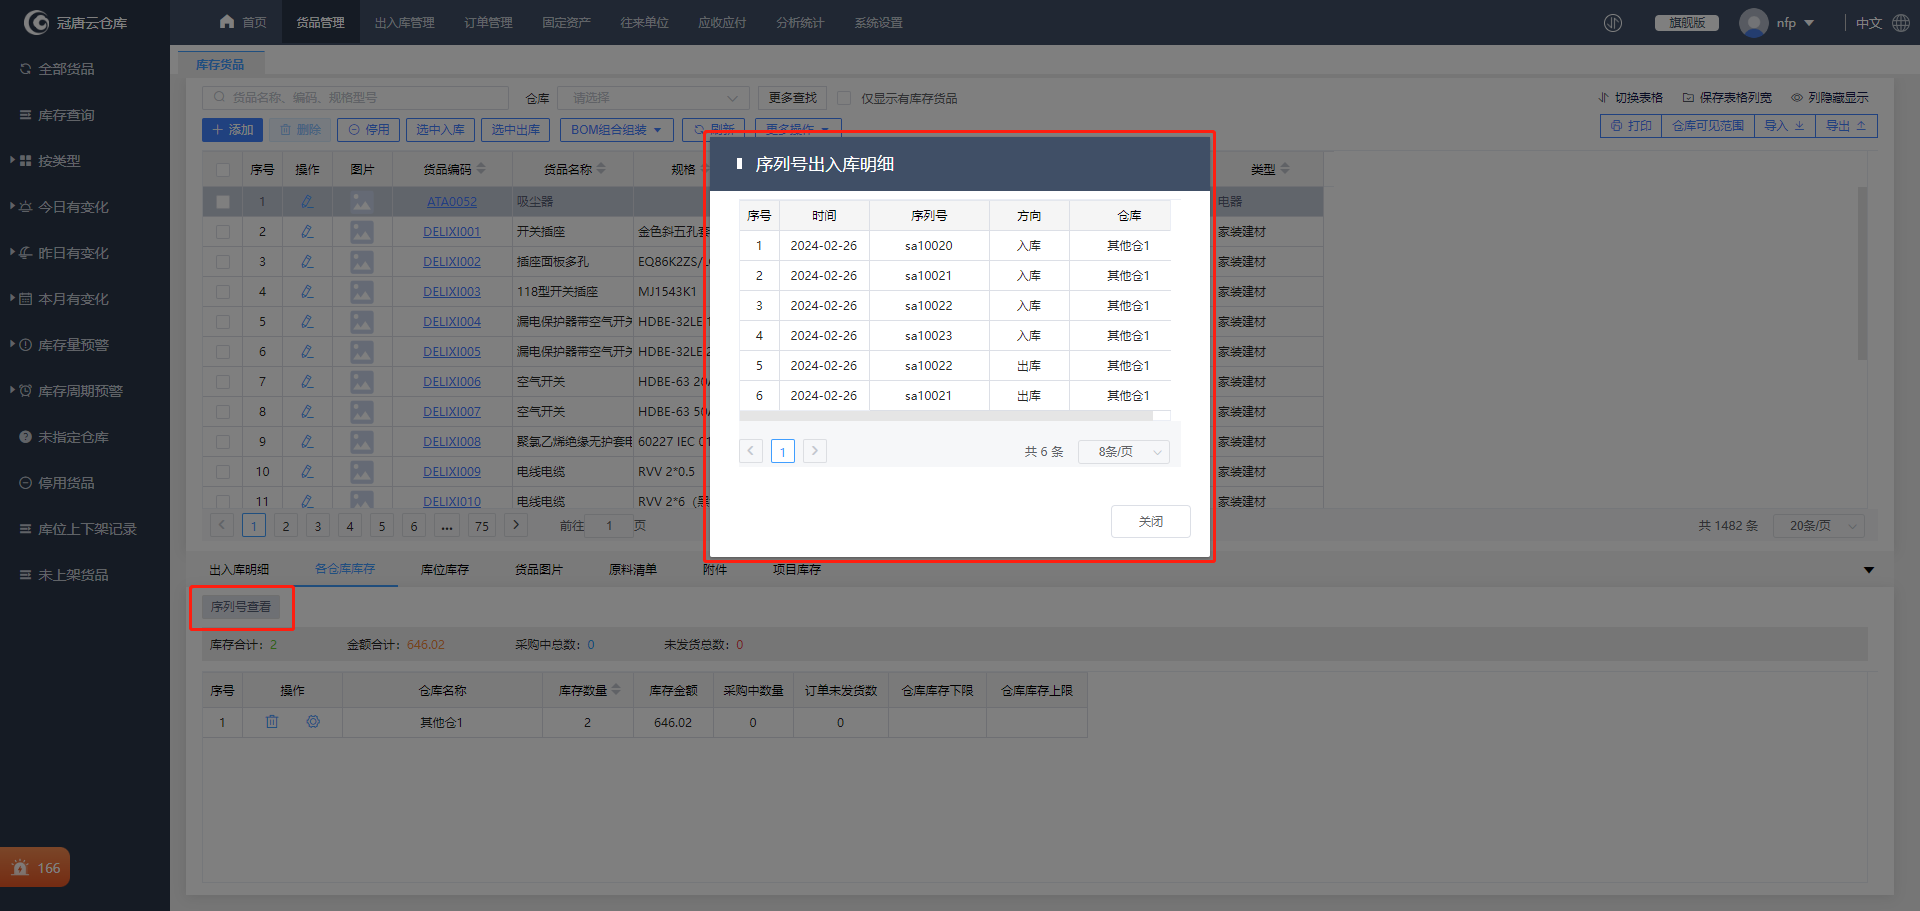Screen dimensions: 1920x911
Task: Expand the 今日有变化 sidebar item
Action: [73, 207]
